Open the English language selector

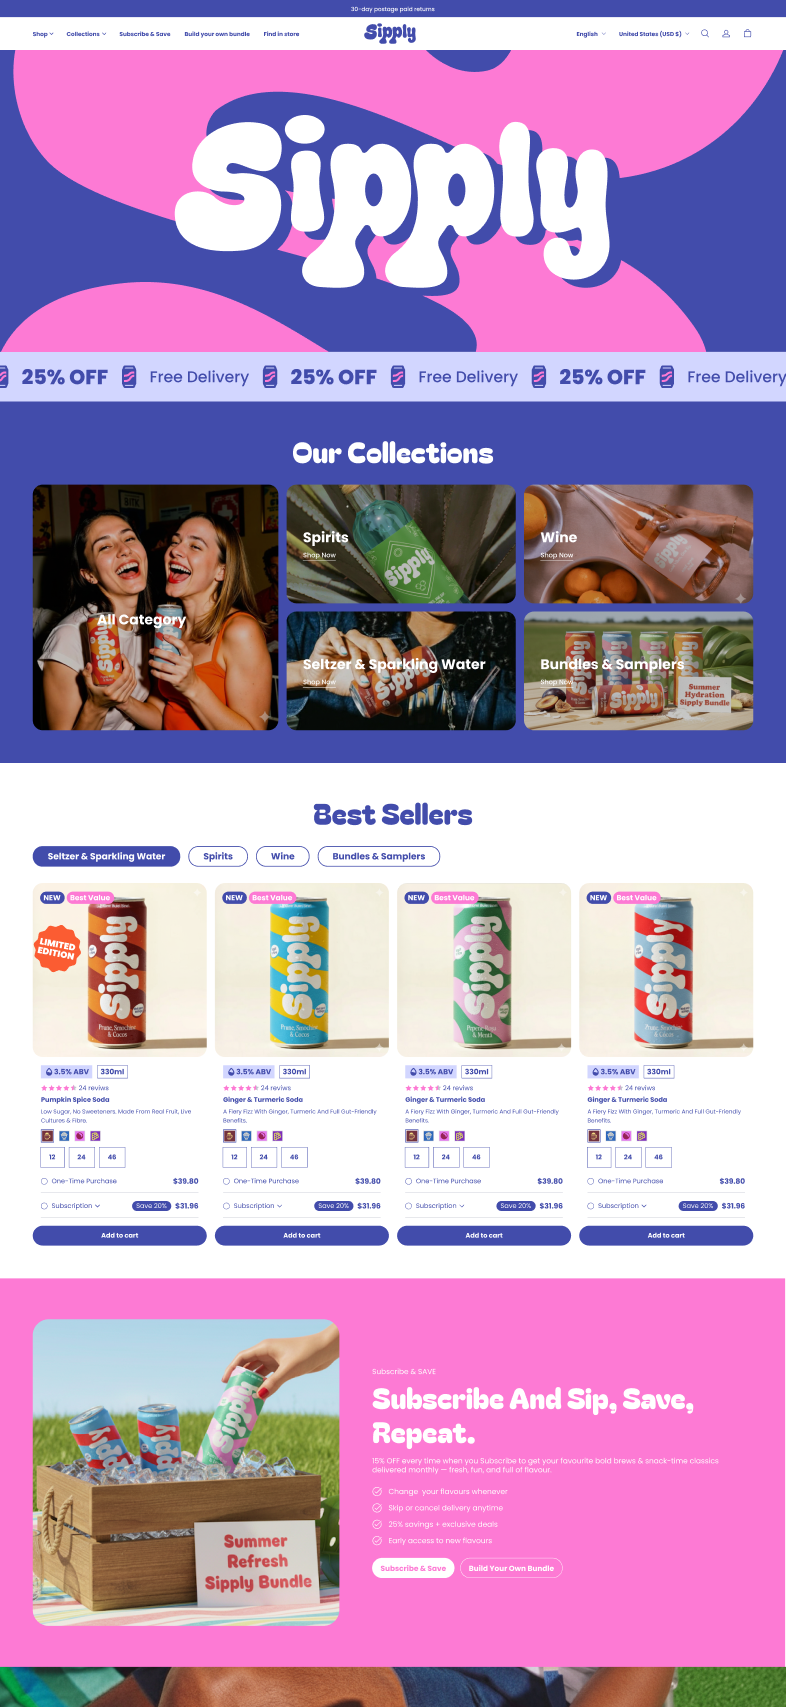coord(591,34)
